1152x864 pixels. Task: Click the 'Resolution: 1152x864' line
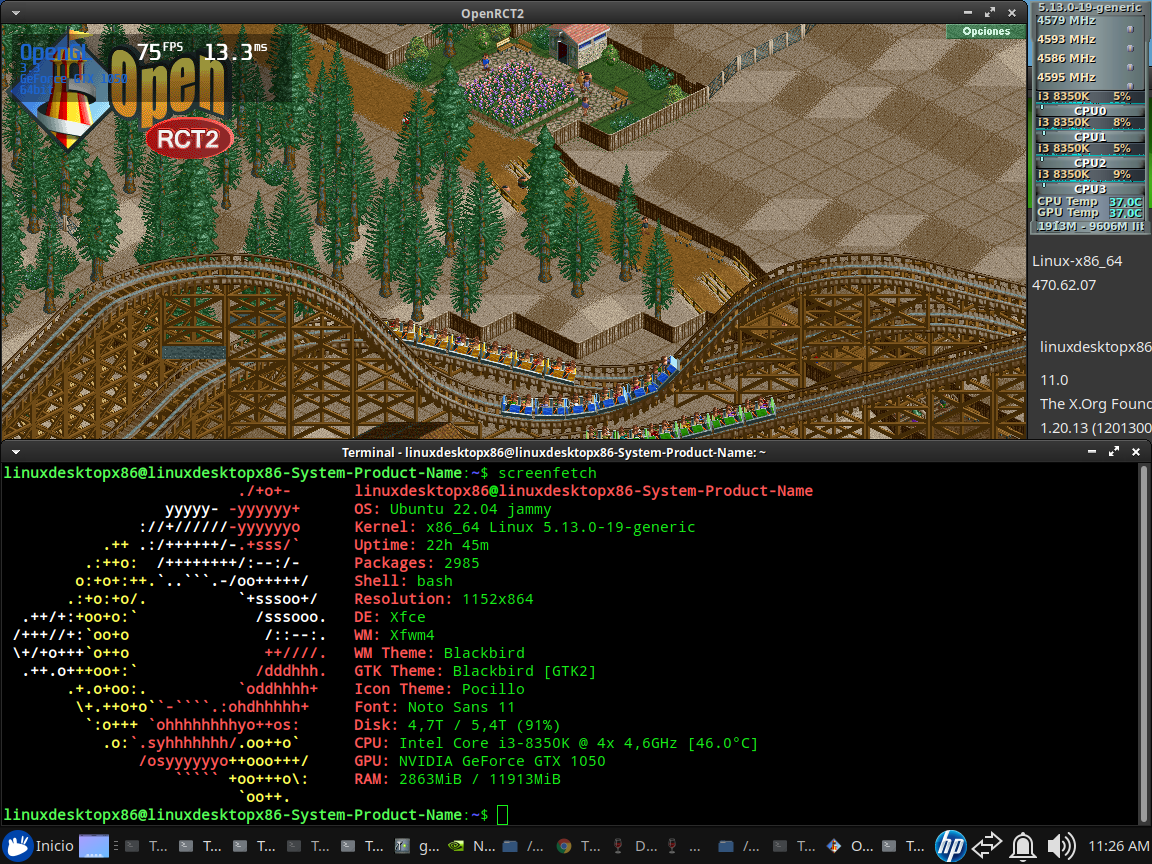[x=444, y=599]
